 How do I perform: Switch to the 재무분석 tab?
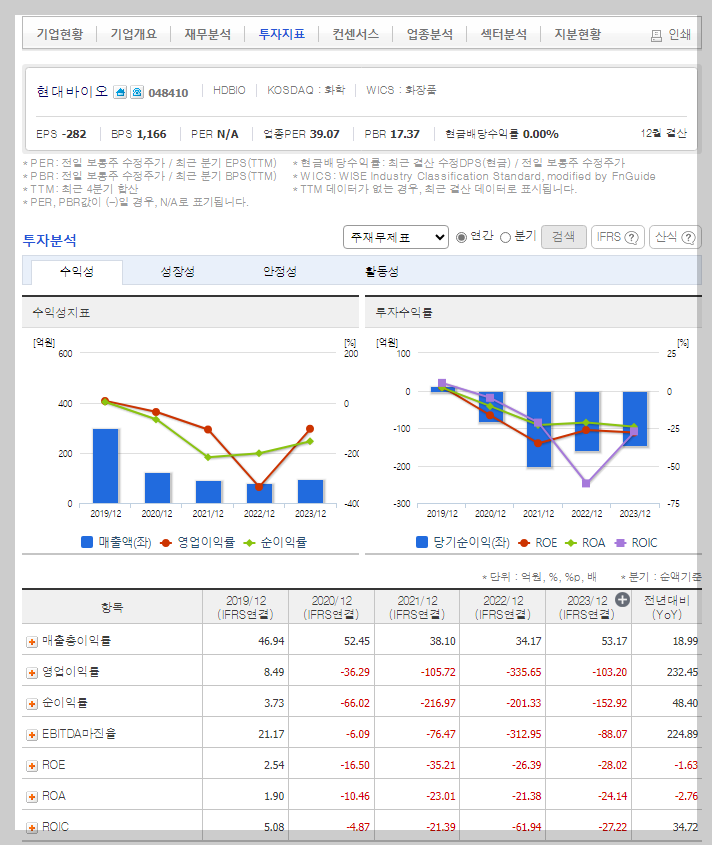click(x=208, y=34)
